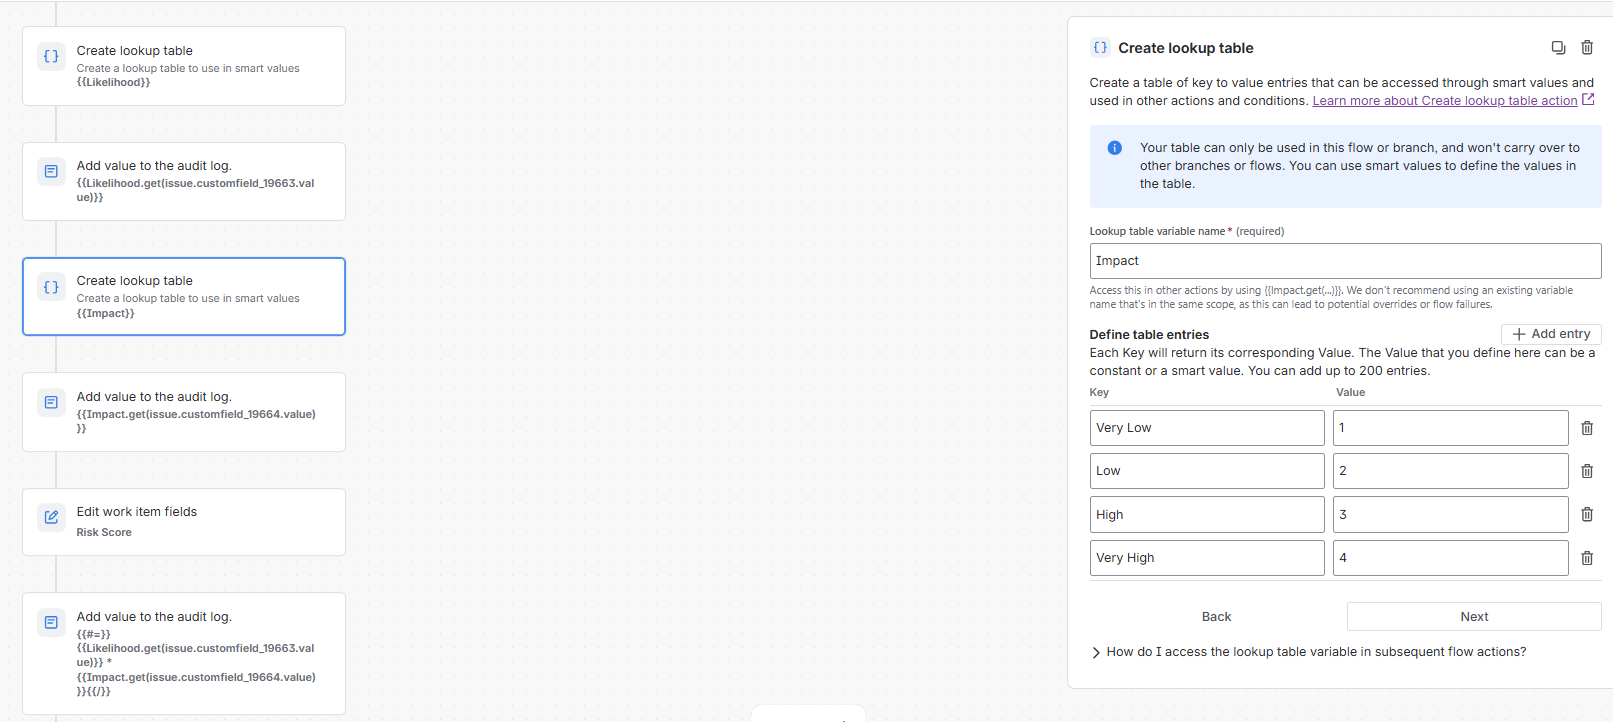
Task: Click the Back button
Action: [x=1216, y=617]
